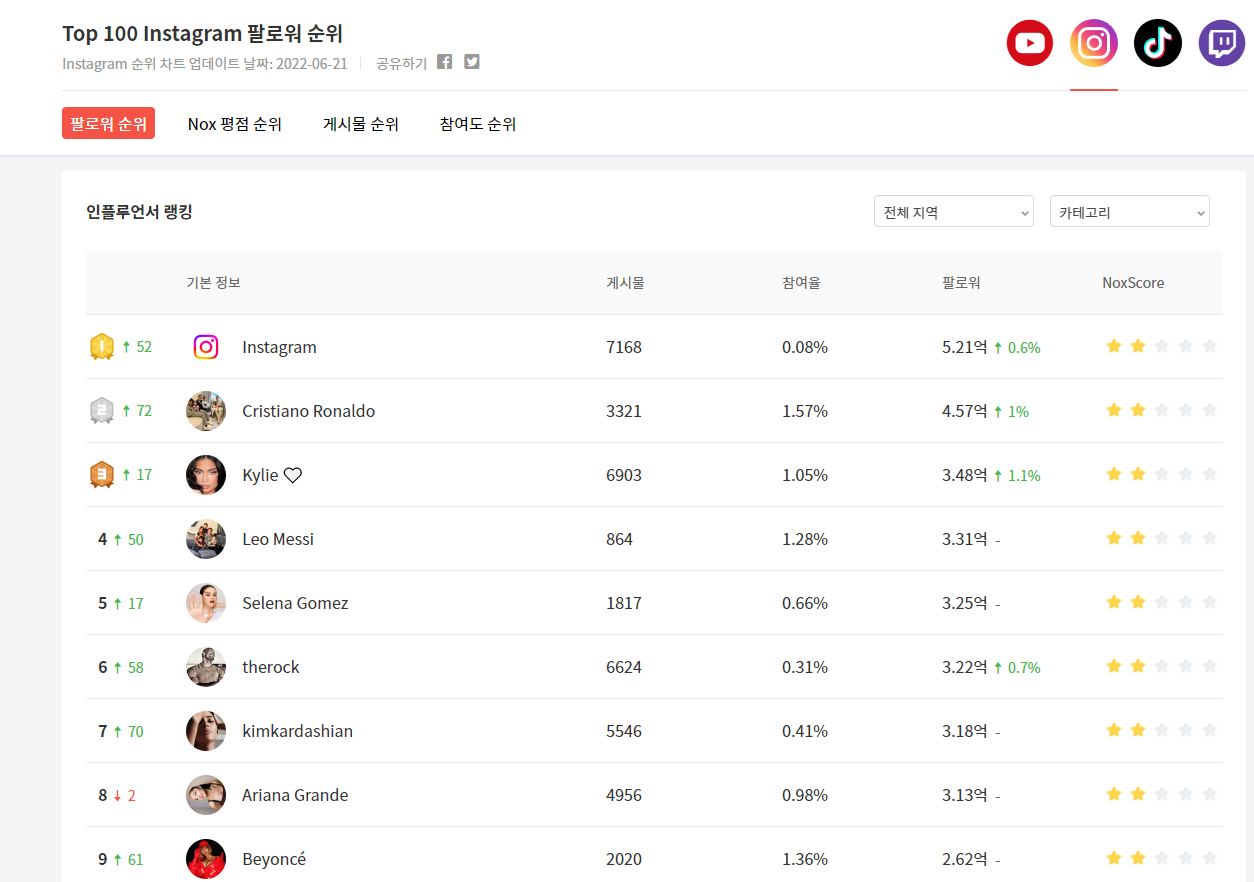Switch to the Twitch platform icon
This screenshot has width=1254, height=882.
1222,43
